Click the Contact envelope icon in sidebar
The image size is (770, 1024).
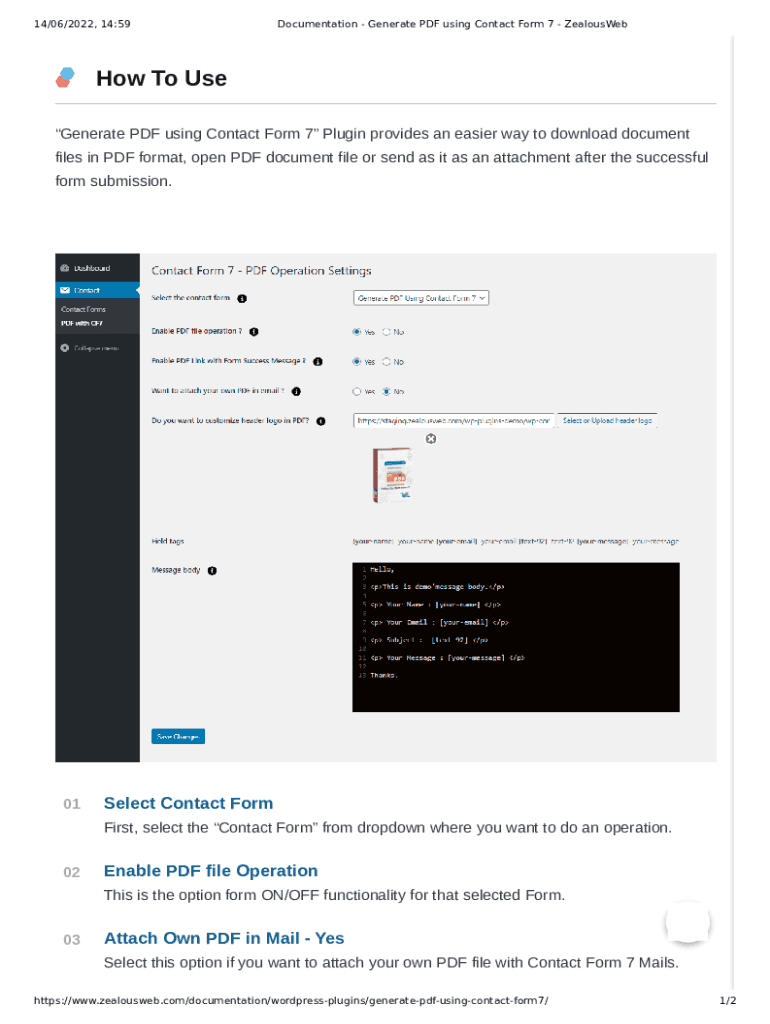tap(64, 290)
